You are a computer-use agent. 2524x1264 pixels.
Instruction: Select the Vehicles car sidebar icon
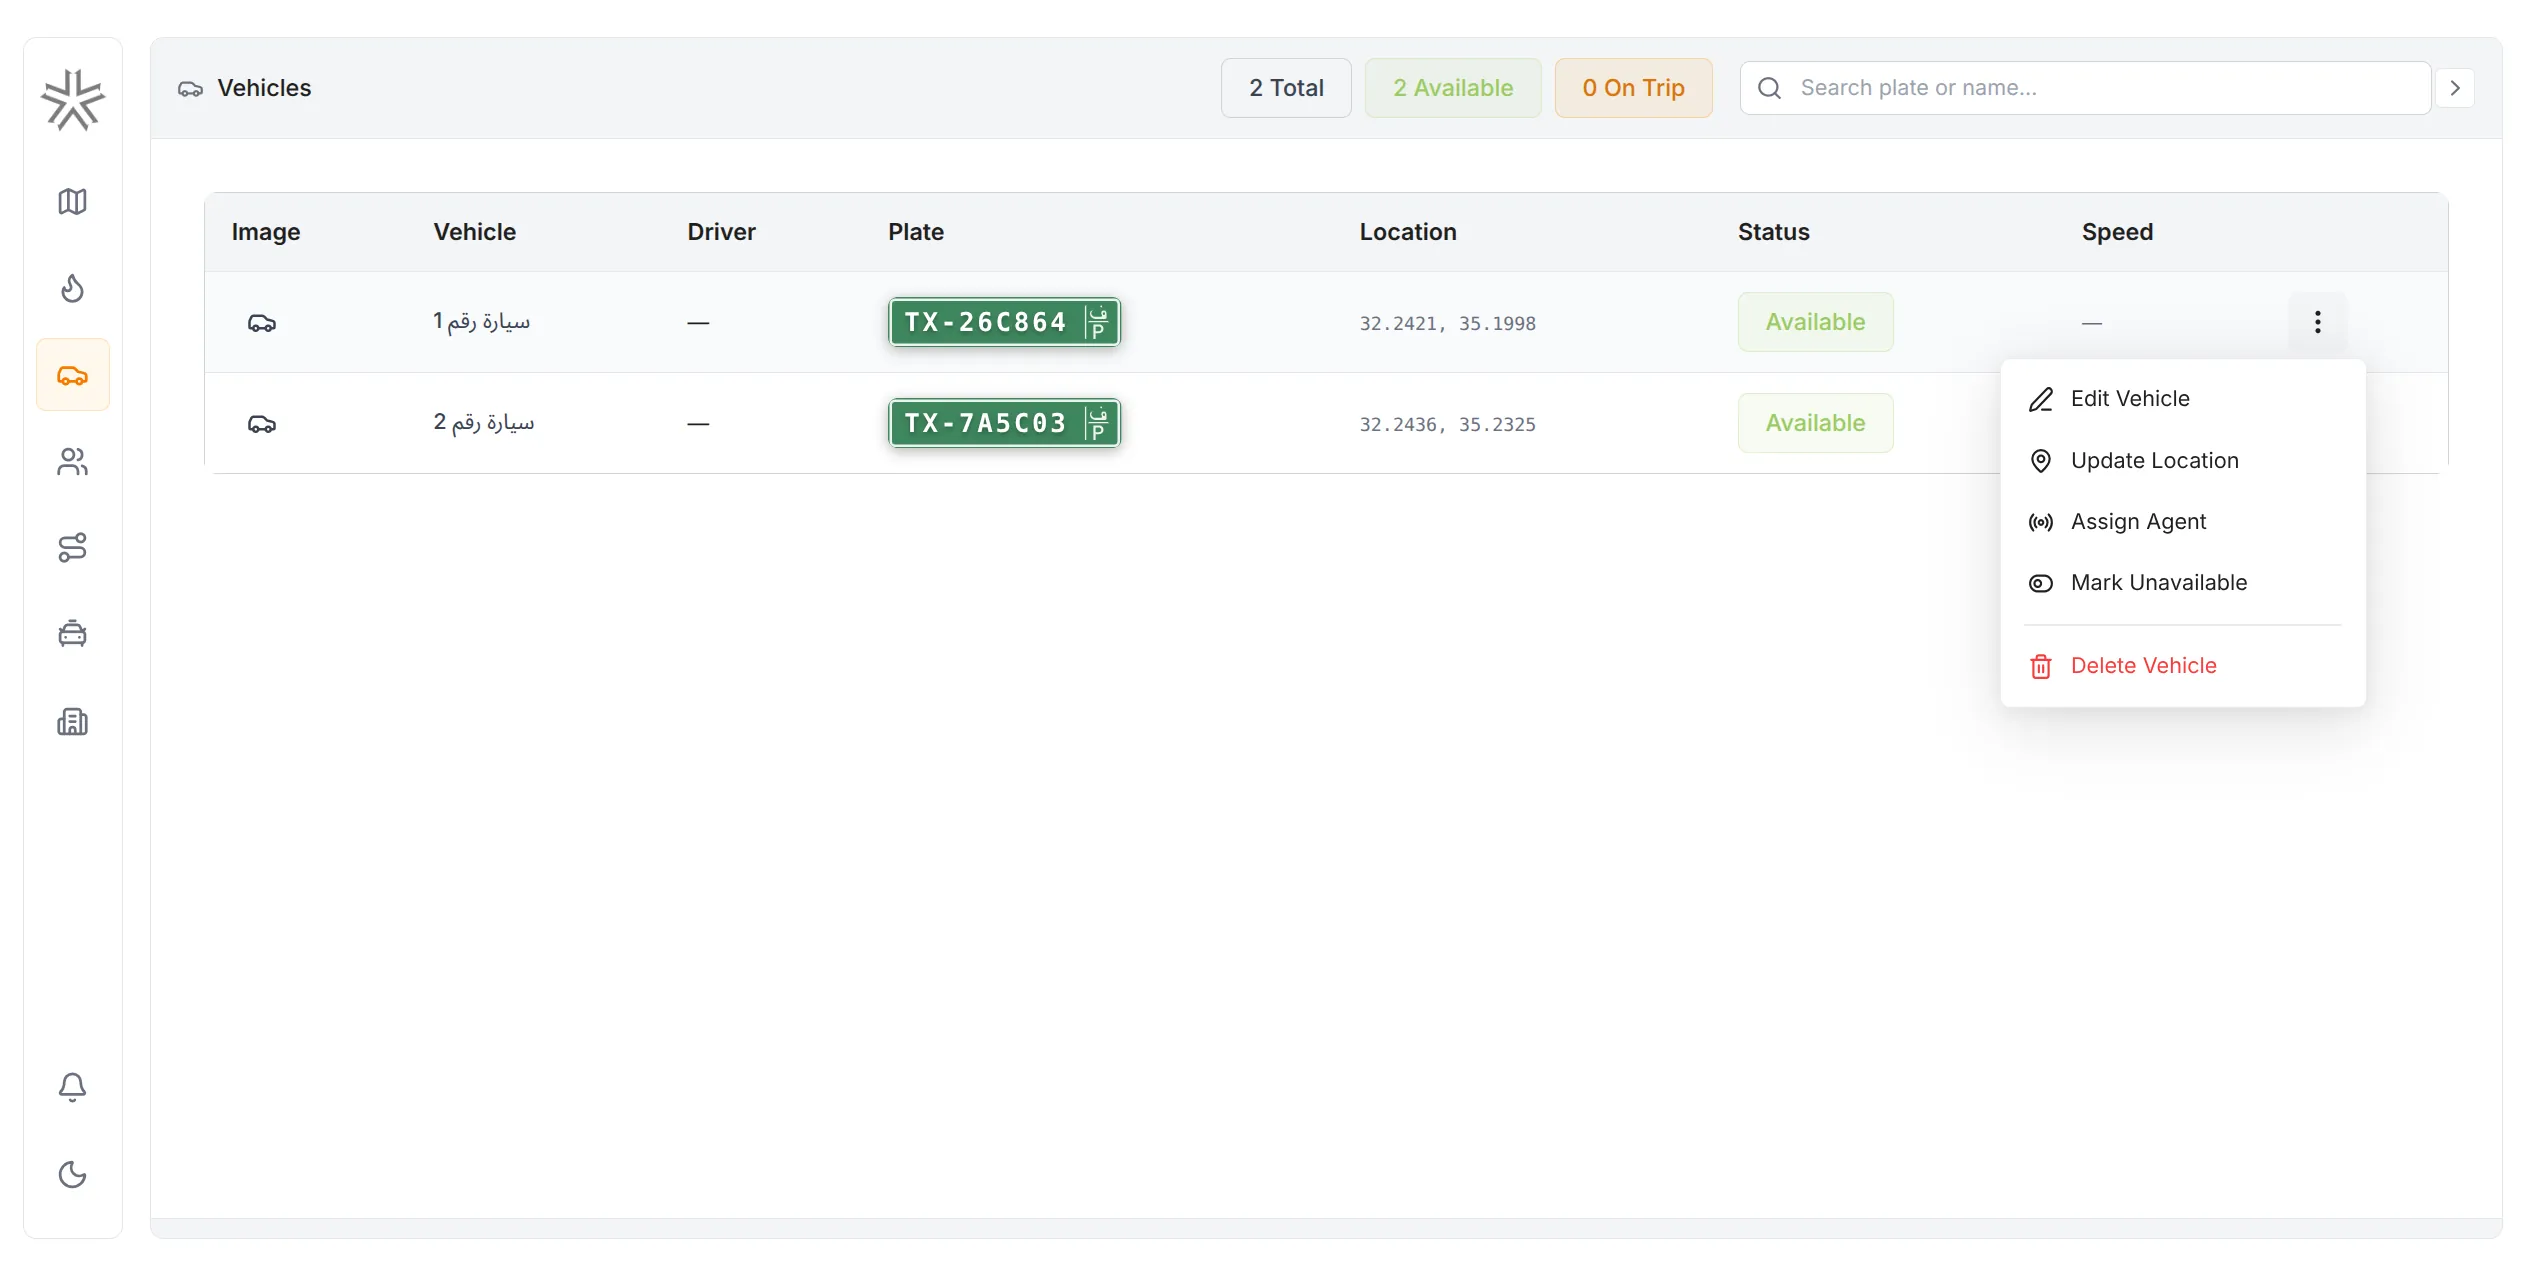(x=73, y=375)
